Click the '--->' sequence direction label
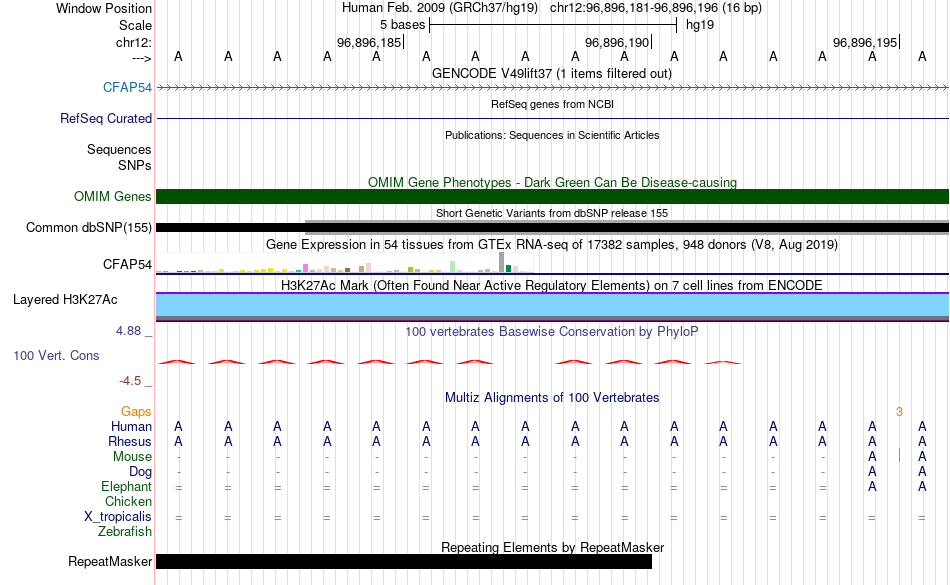This screenshot has width=950, height=585. click(x=142, y=58)
